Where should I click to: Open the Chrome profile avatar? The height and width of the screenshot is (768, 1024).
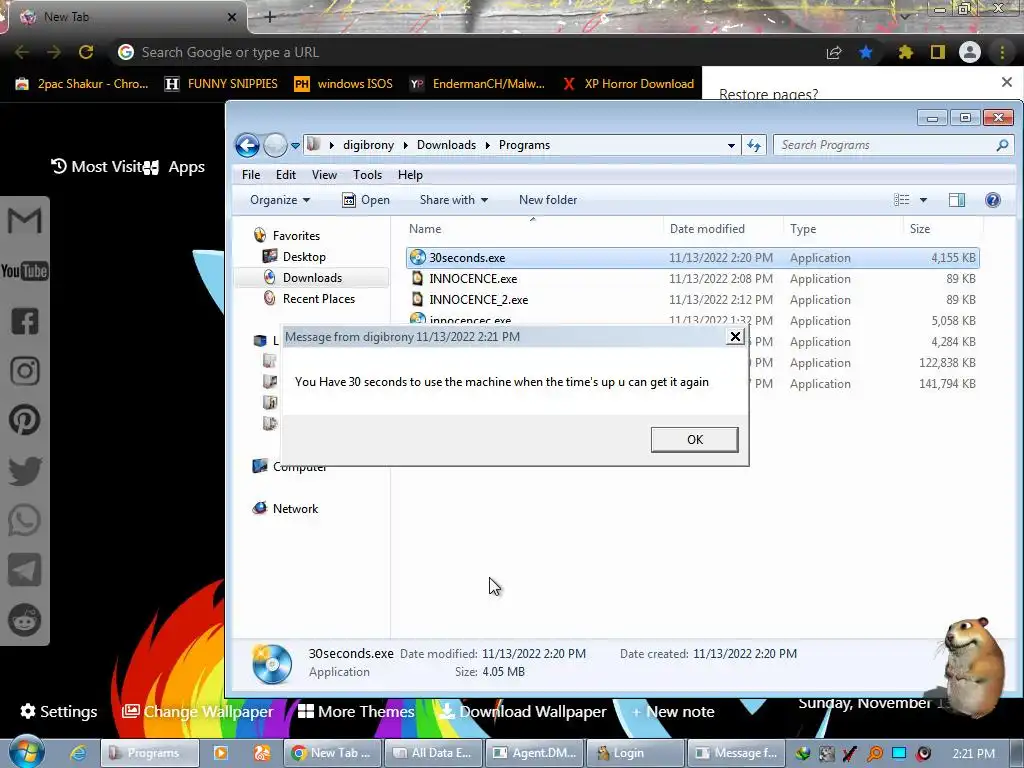coord(970,52)
